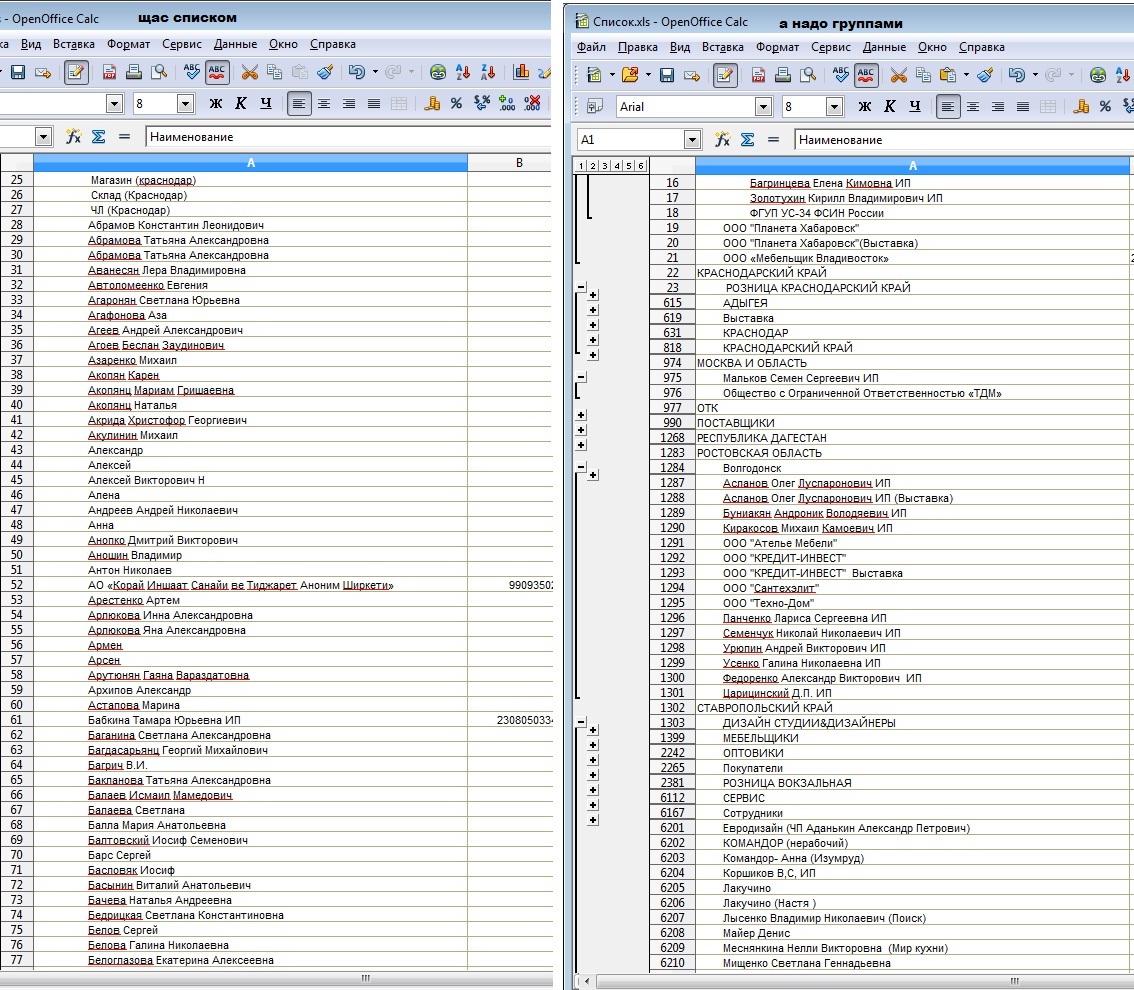Screen dimensions: 1134x990
Task: Click Sum icon in left window formula bar
Action: 98,137
